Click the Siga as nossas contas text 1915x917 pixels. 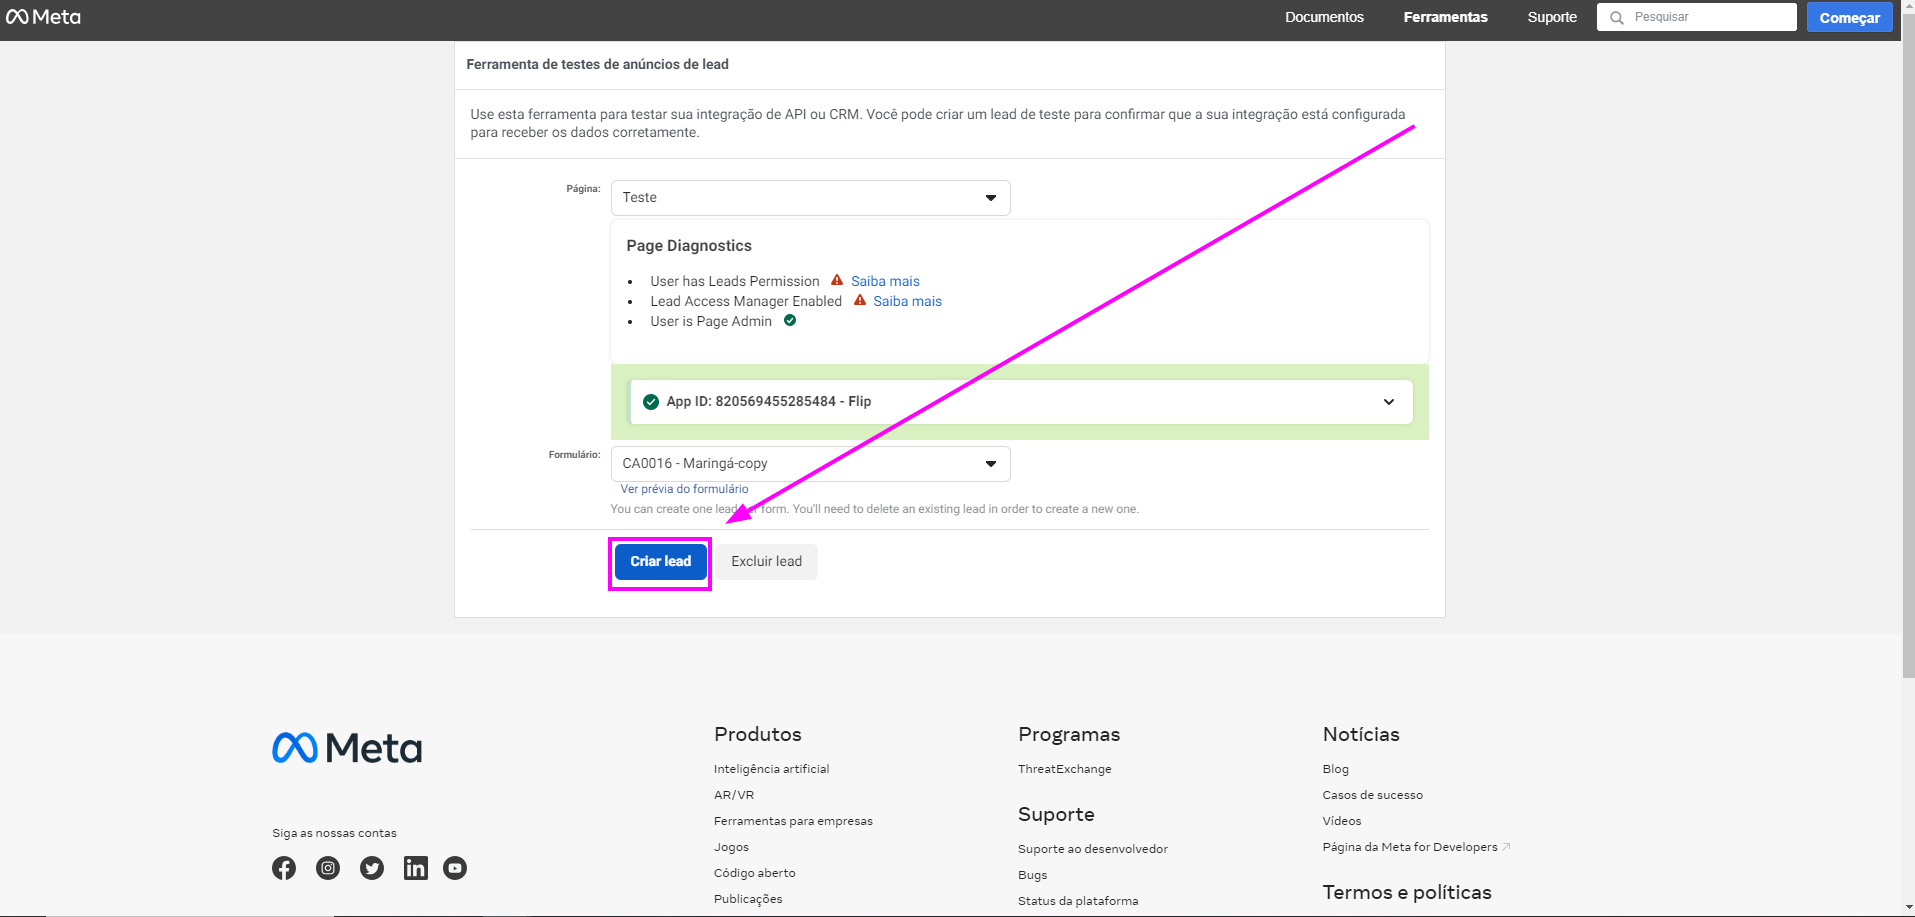click(x=334, y=833)
